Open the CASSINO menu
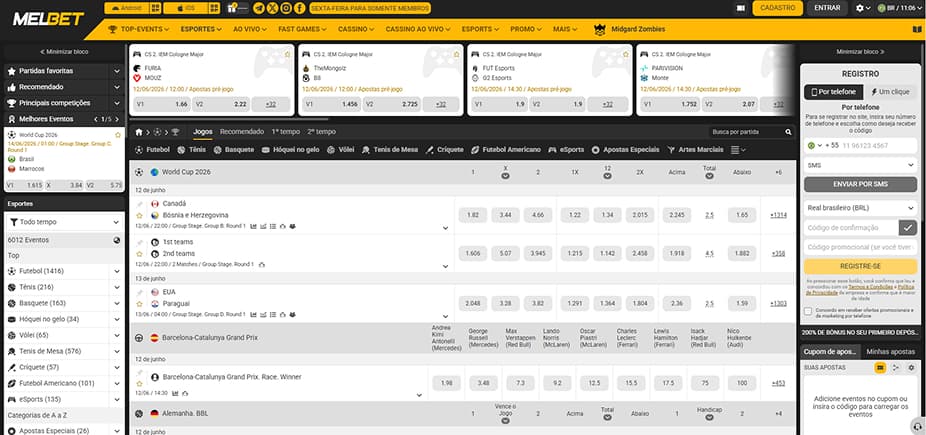The image size is (926, 435). 357,29
